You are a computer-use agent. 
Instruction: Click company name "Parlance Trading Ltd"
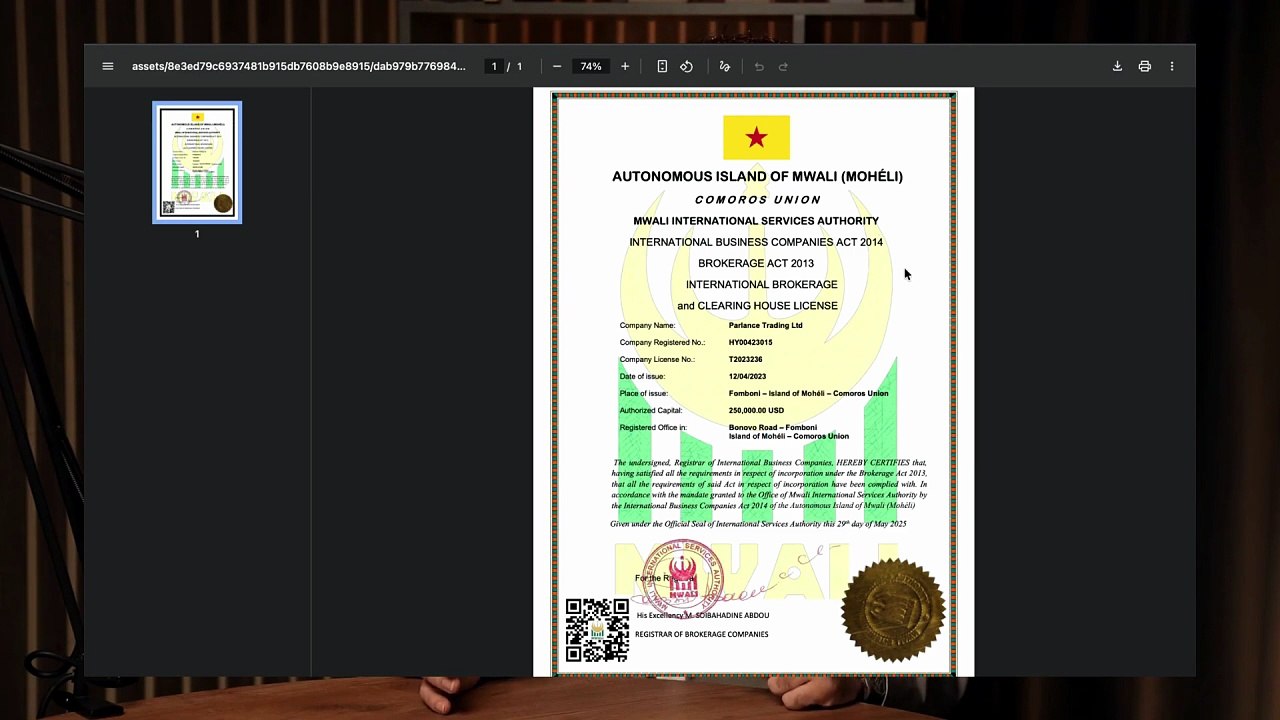(765, 325)
